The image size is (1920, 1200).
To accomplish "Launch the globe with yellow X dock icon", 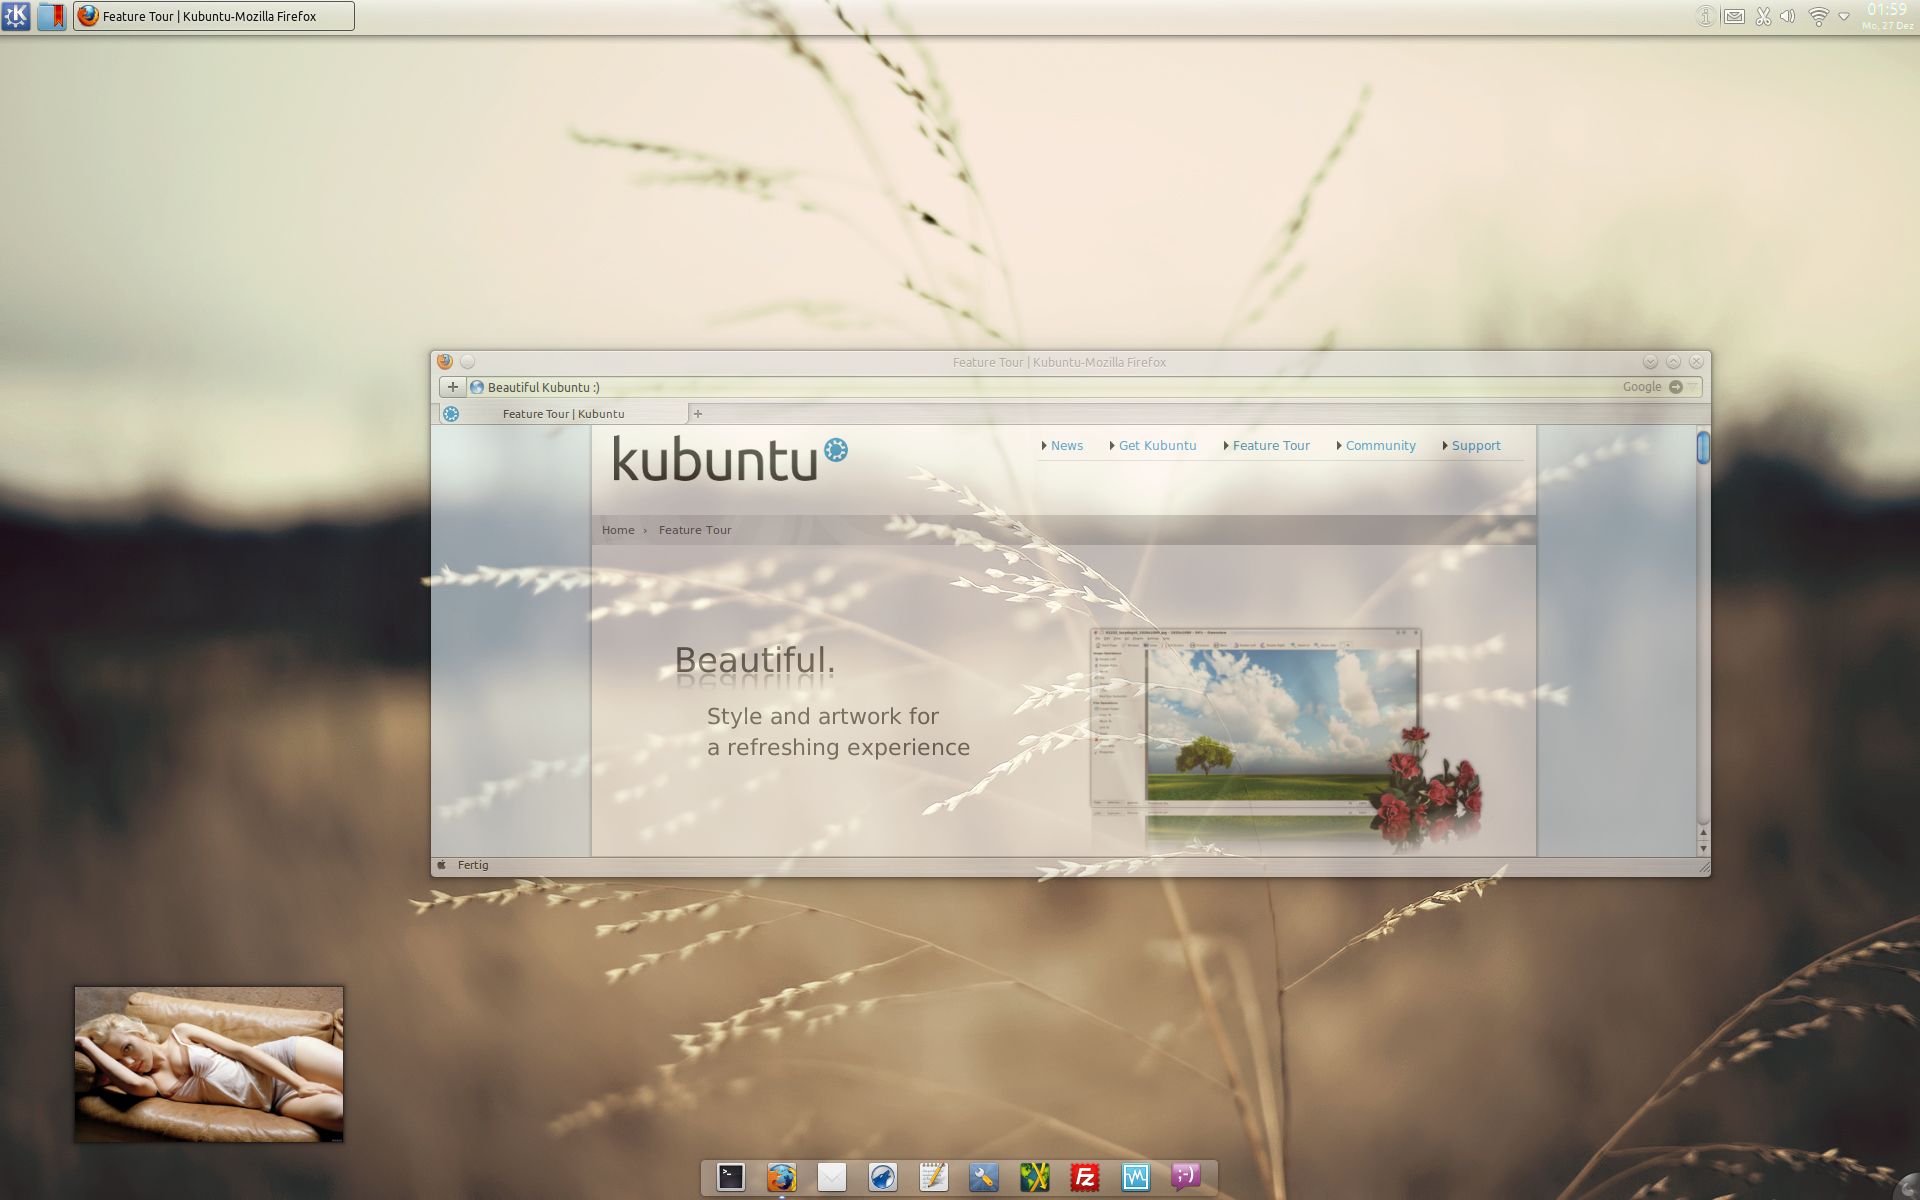I will [x=1034, y=1178].
